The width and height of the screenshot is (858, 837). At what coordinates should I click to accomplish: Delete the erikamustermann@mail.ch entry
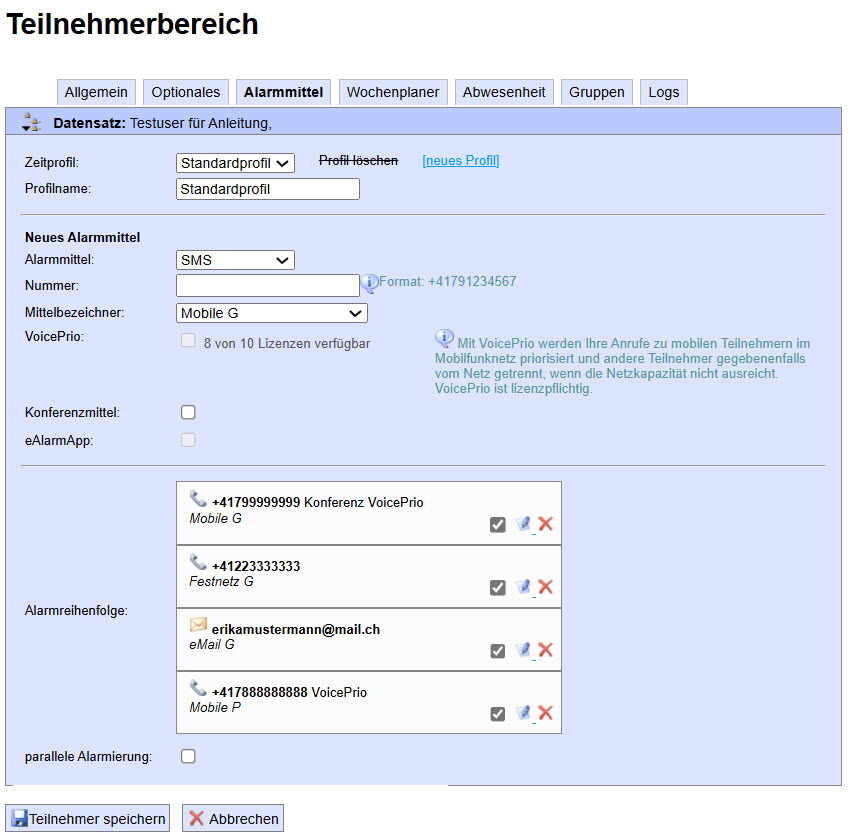tap(546, 650)
